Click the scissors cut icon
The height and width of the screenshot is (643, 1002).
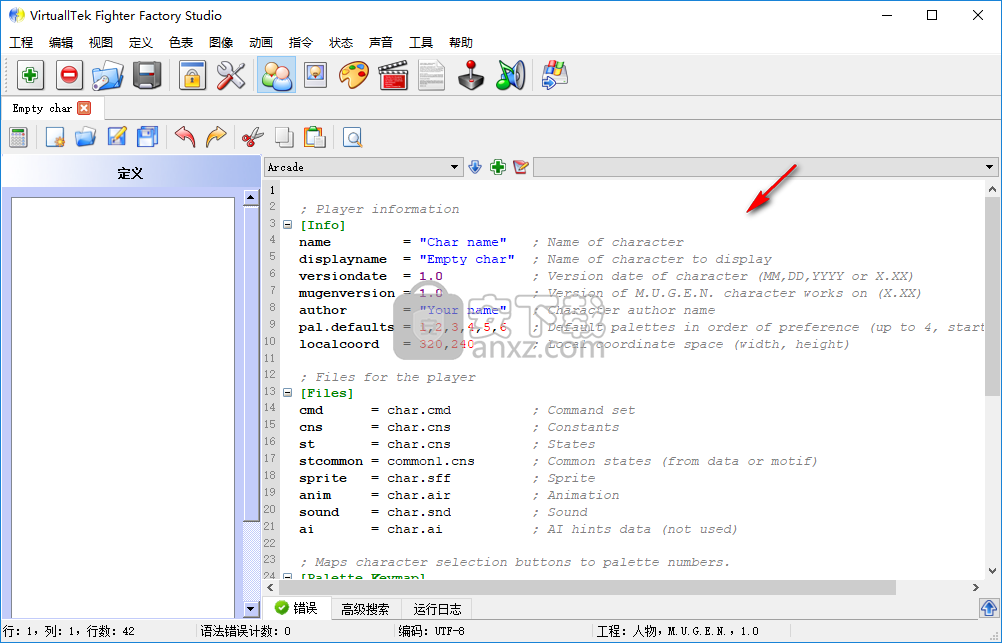pos(252,137)
